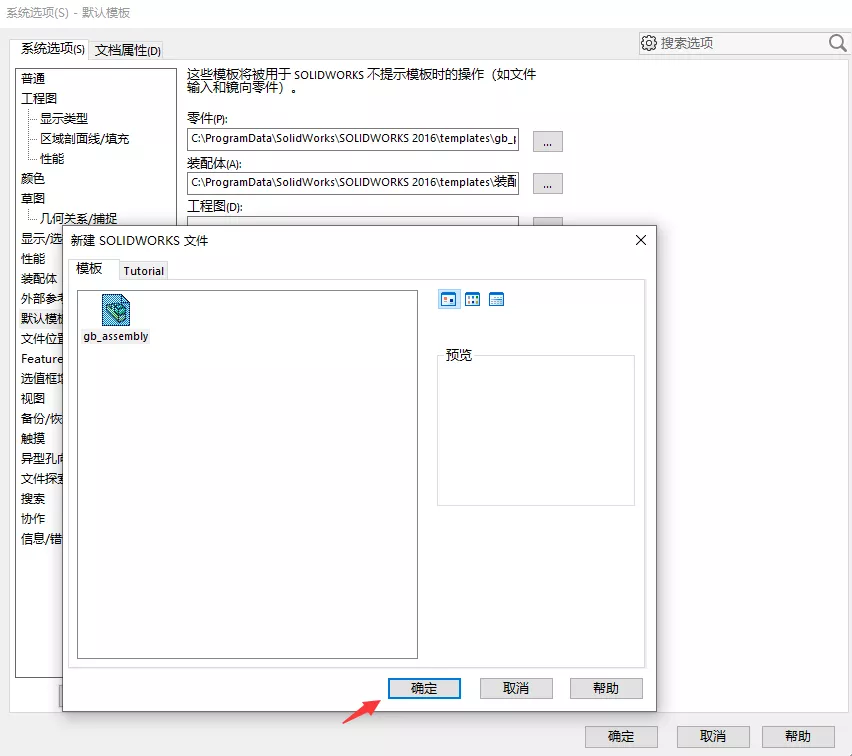852x756 pixels.
Task: Select 几何关系/捕捉 tree item
Action: coord(78,218)
